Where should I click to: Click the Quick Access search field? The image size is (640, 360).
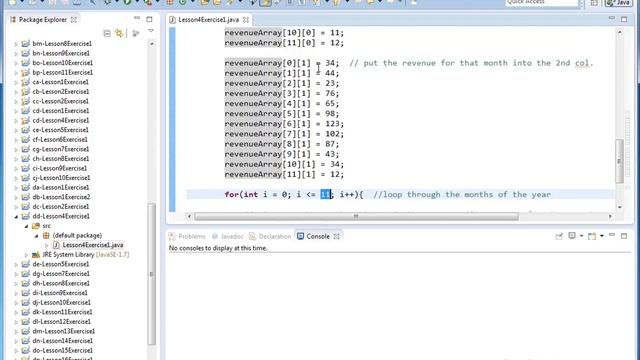[542, 3]
